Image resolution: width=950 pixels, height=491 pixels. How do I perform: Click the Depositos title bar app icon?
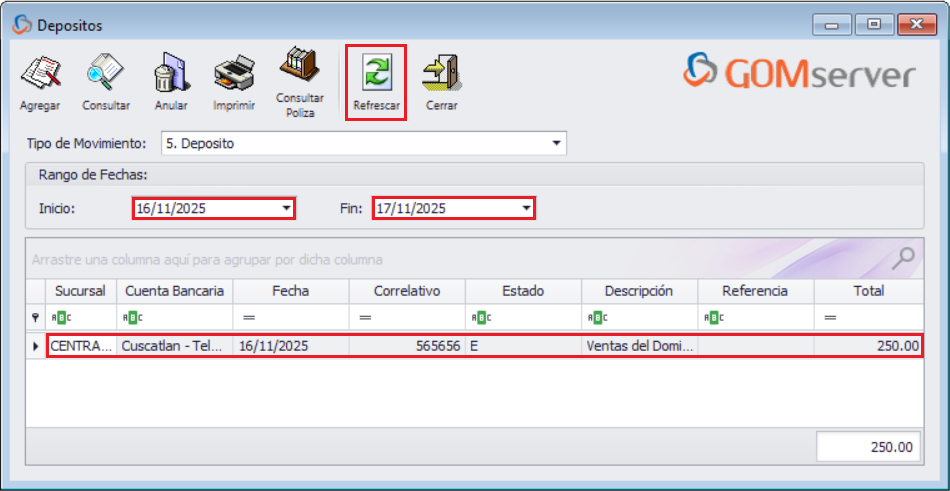click(x=21, y=25)
